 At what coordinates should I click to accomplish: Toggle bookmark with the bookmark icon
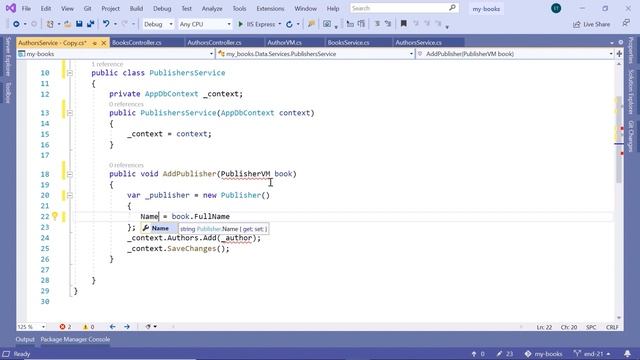[x=404, y=24]
